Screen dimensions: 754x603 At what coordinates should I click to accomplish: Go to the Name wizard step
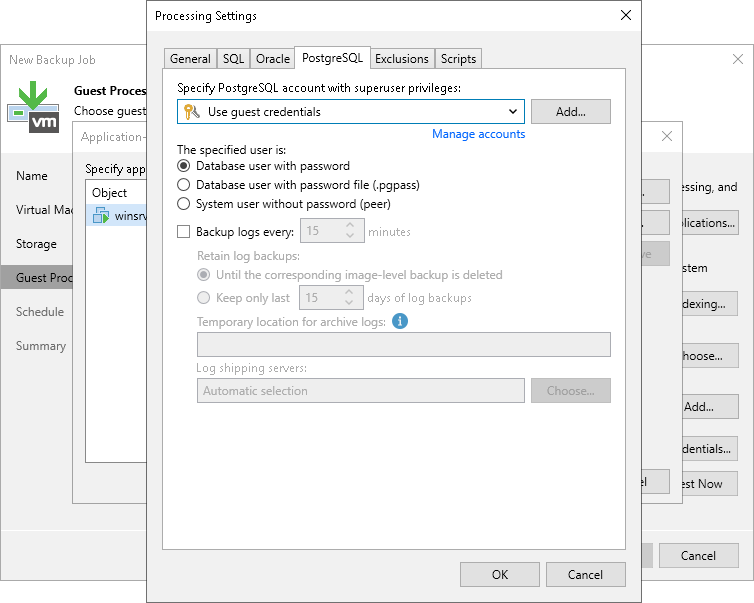coord(32,176)
